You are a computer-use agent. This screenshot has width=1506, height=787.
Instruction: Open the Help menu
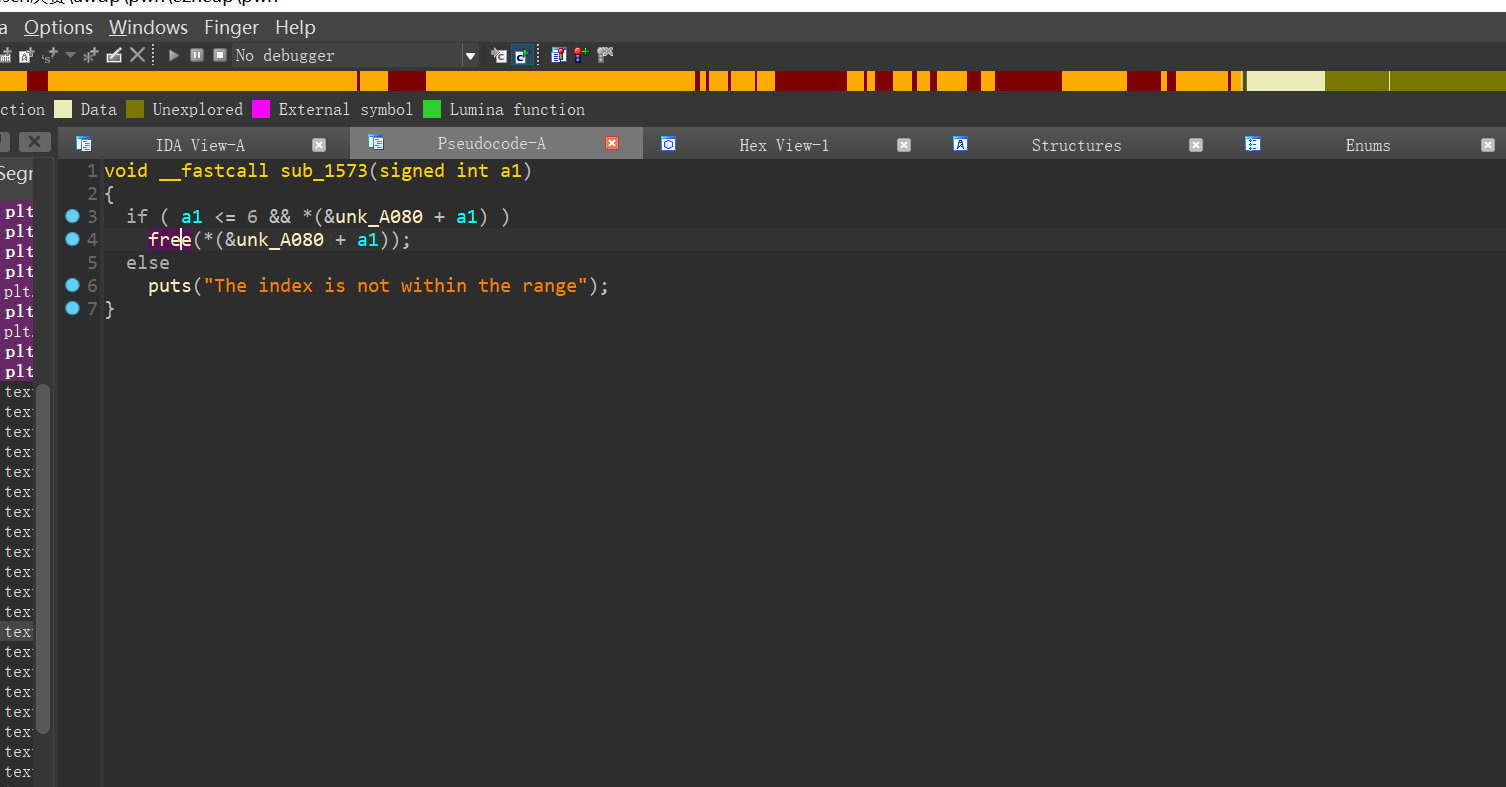click(295, 27)
